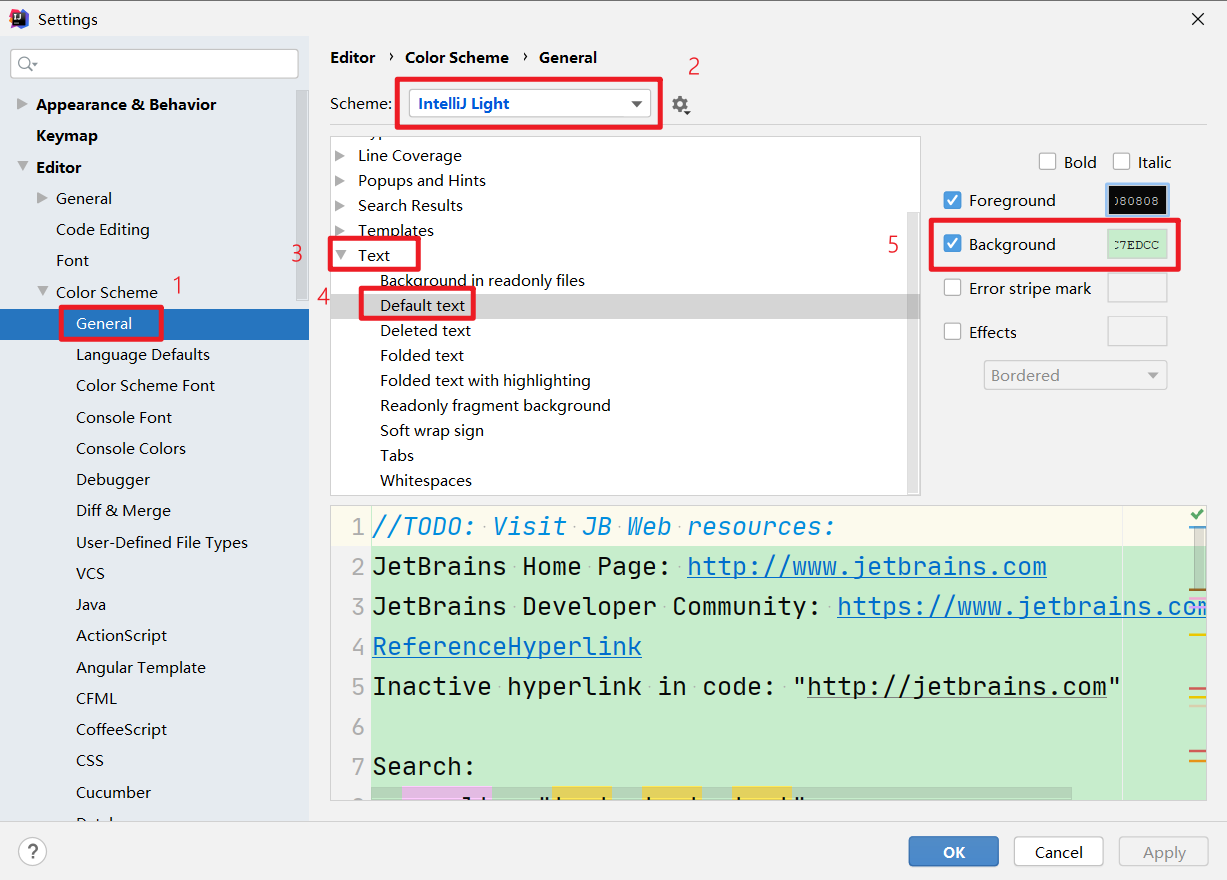Open Console Colors page

pyautogui.click(x=131, y=449)
